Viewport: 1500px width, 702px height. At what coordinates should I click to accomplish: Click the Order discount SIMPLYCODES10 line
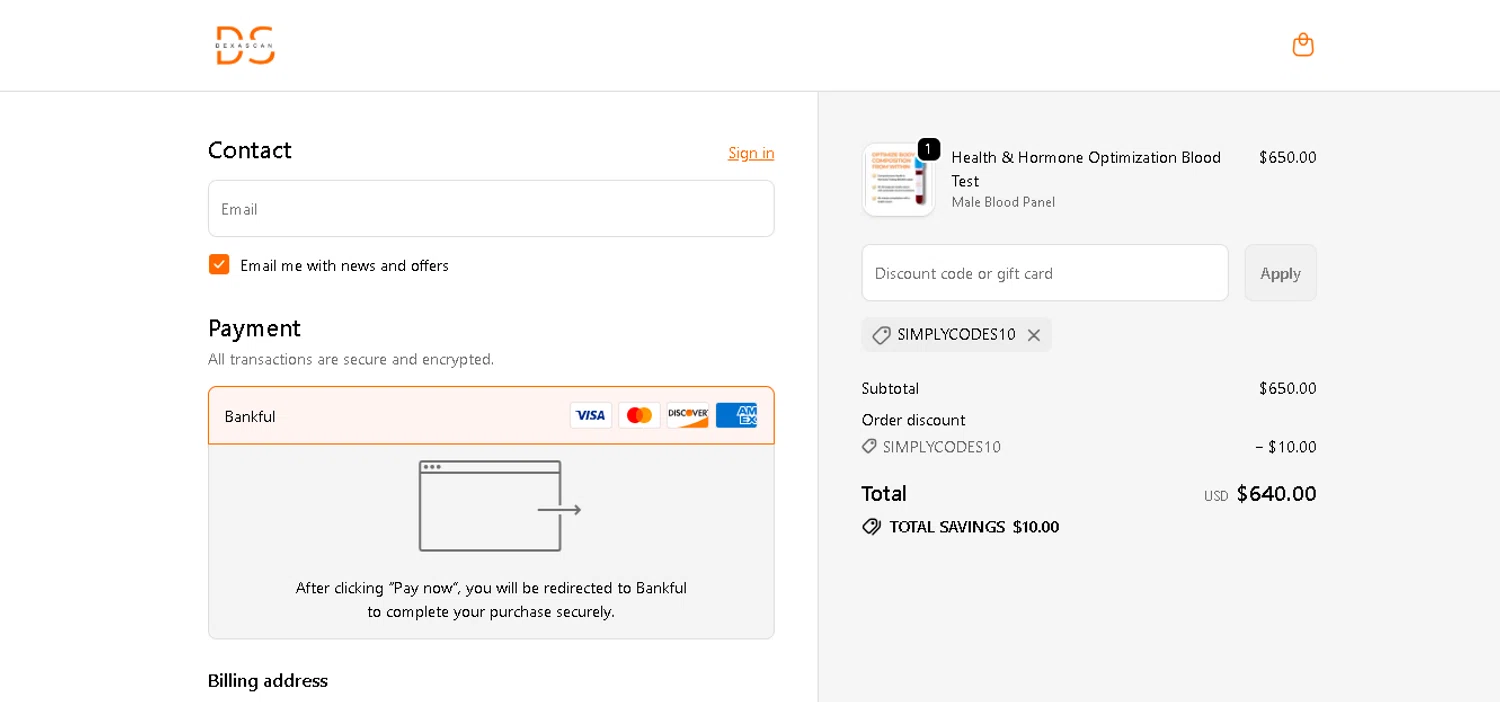[x=941, y=447]
